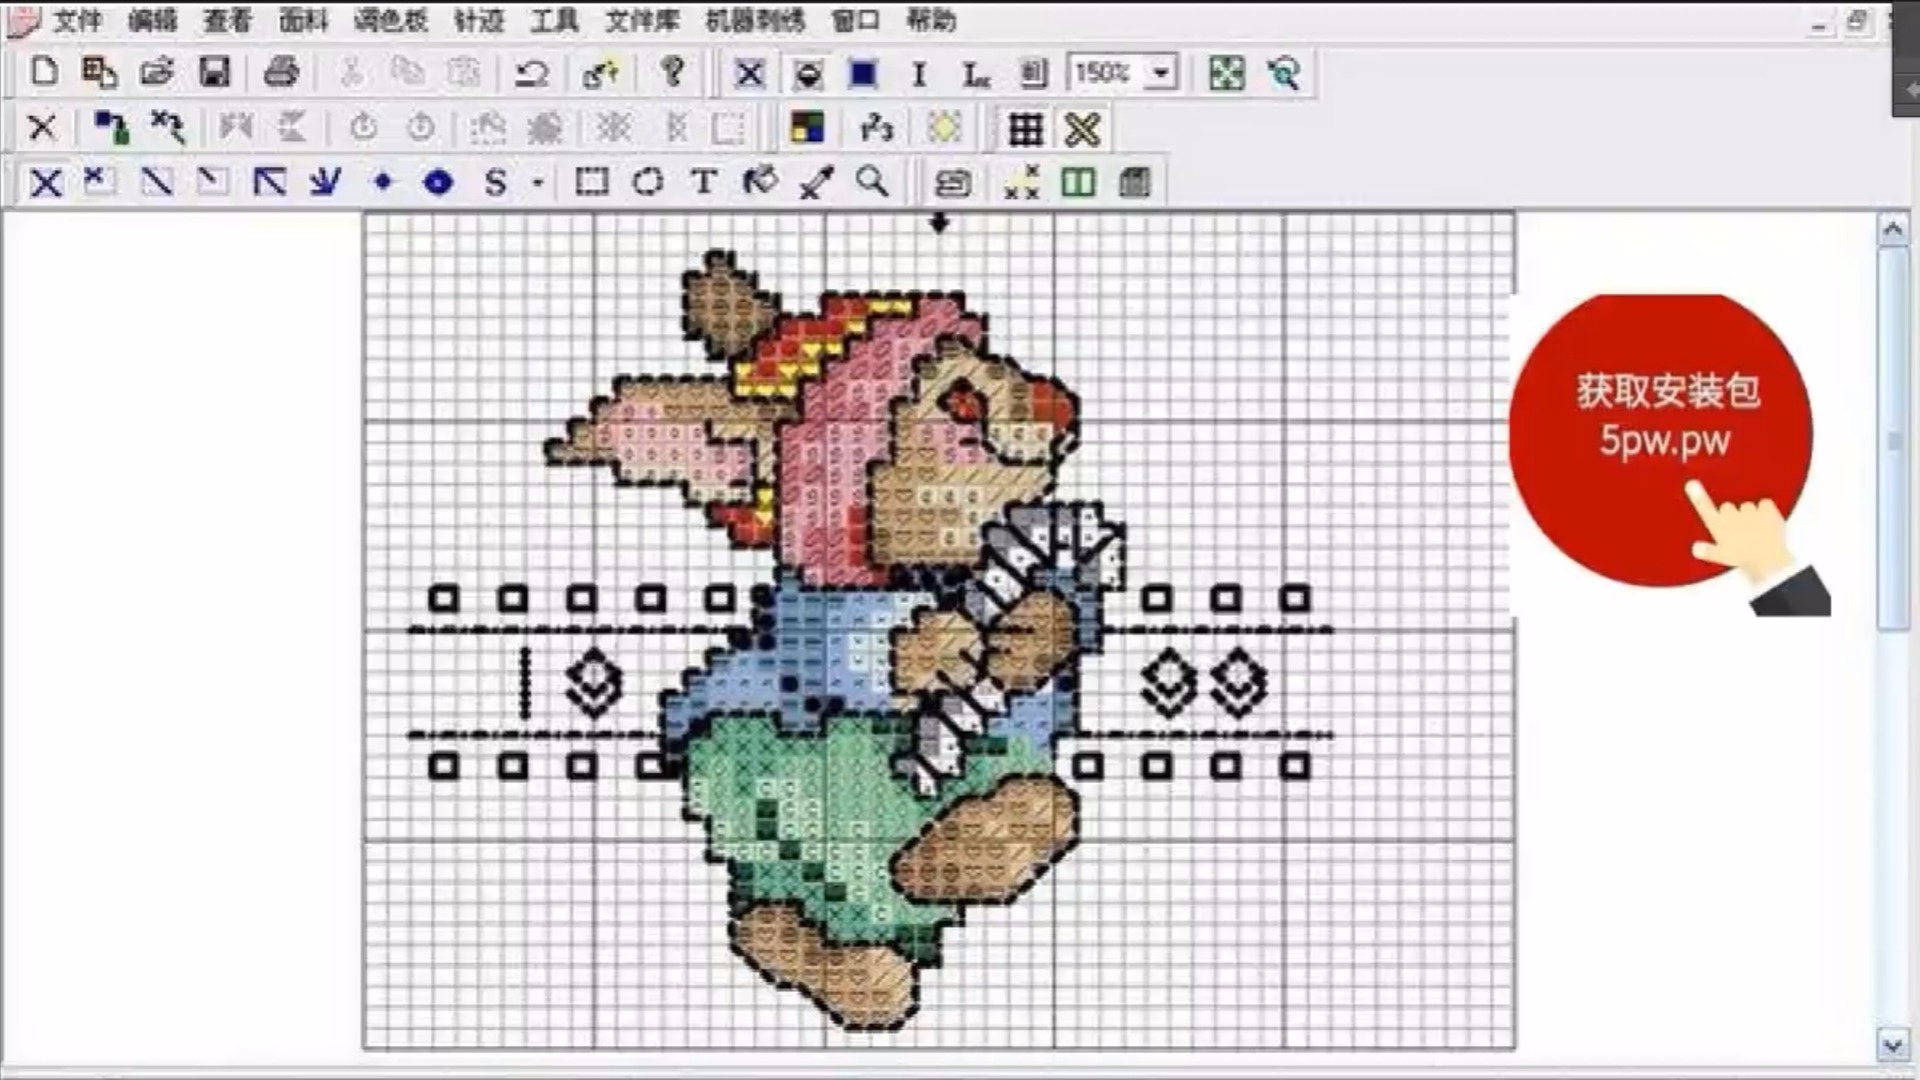
Task: Toggle stitch view as crosses button
Action: [749, 73]
